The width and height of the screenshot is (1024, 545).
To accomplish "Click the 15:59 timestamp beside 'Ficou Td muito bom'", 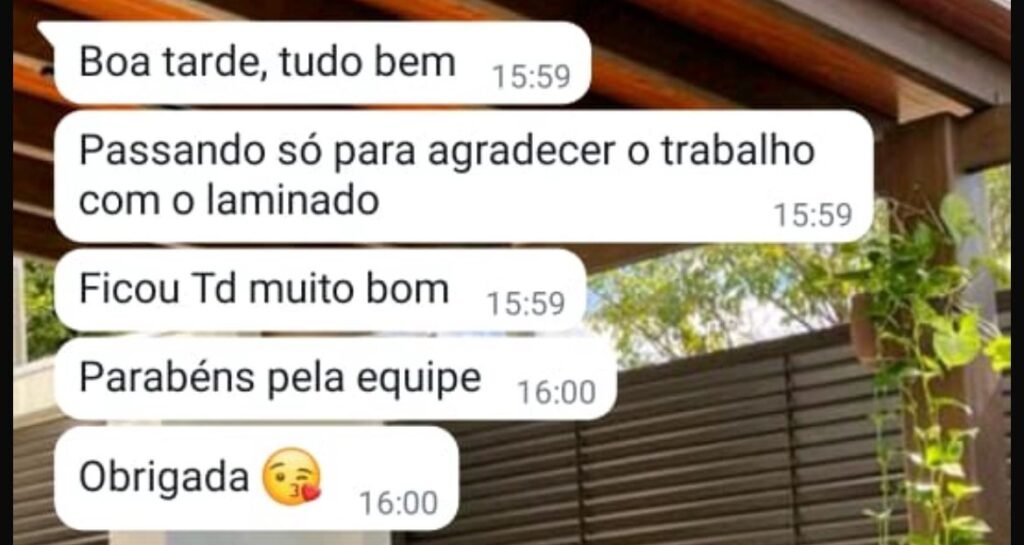I will tap(526, 304).
